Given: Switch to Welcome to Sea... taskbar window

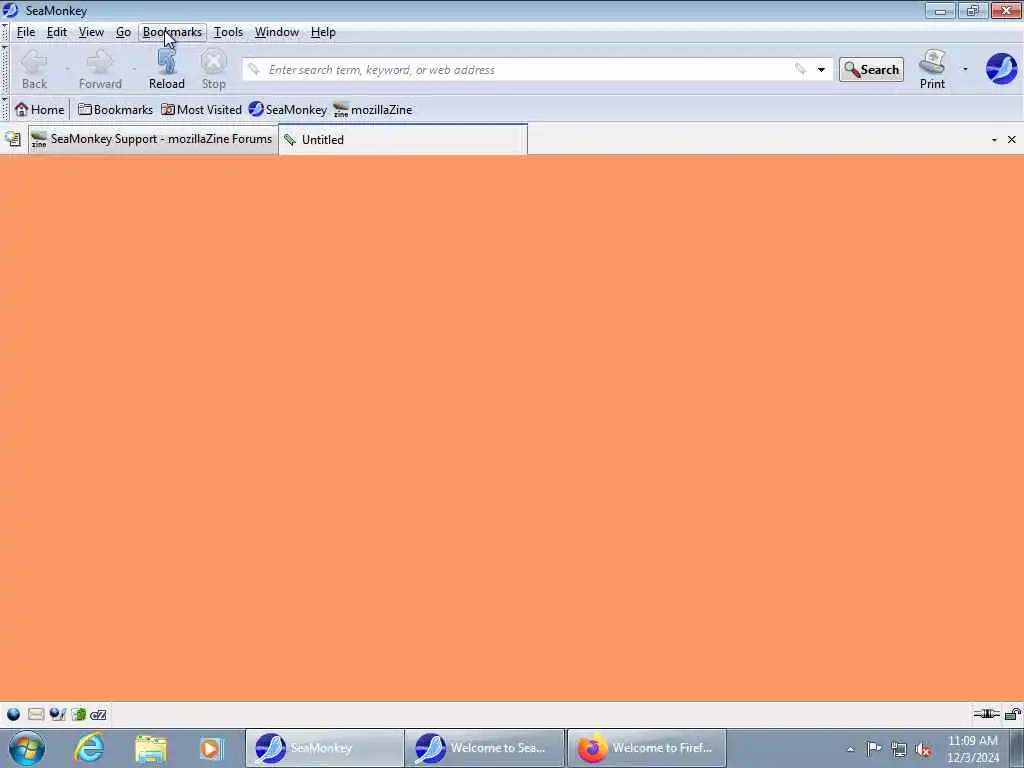Looking at the screenshot, I should (484, 748).
